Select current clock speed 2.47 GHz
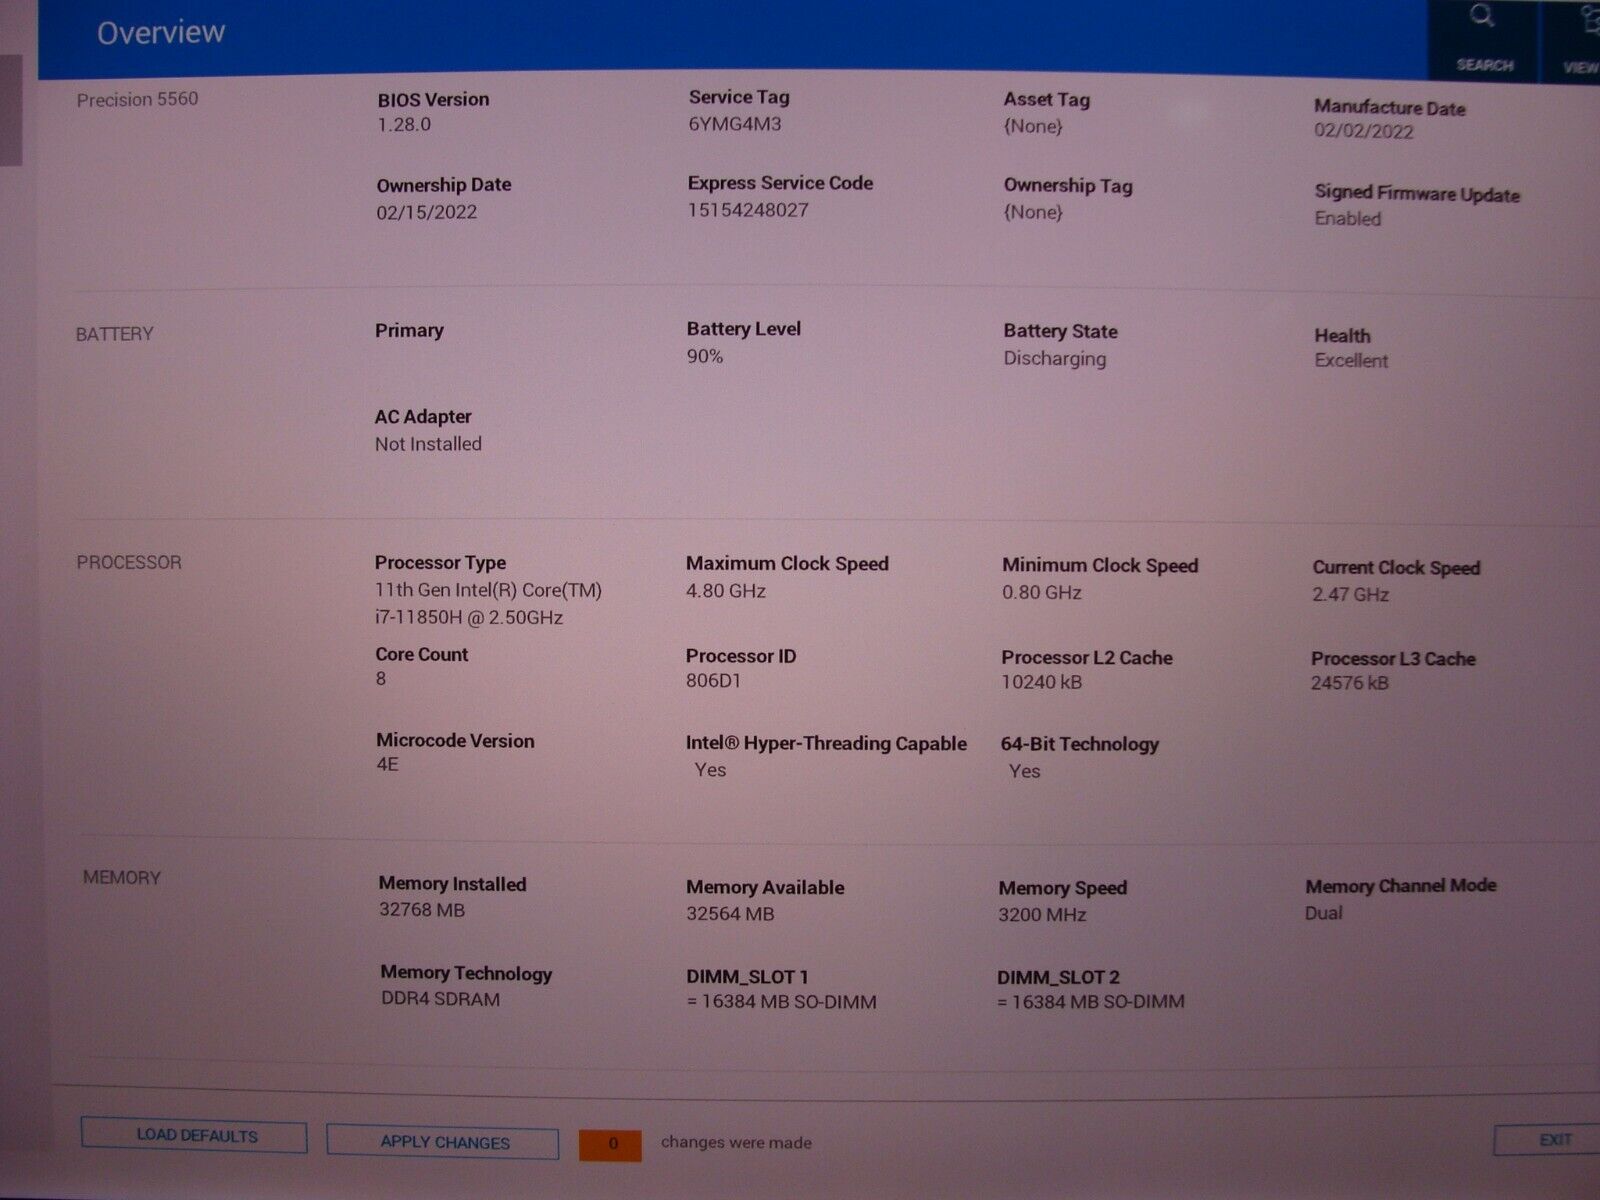 1350,594
